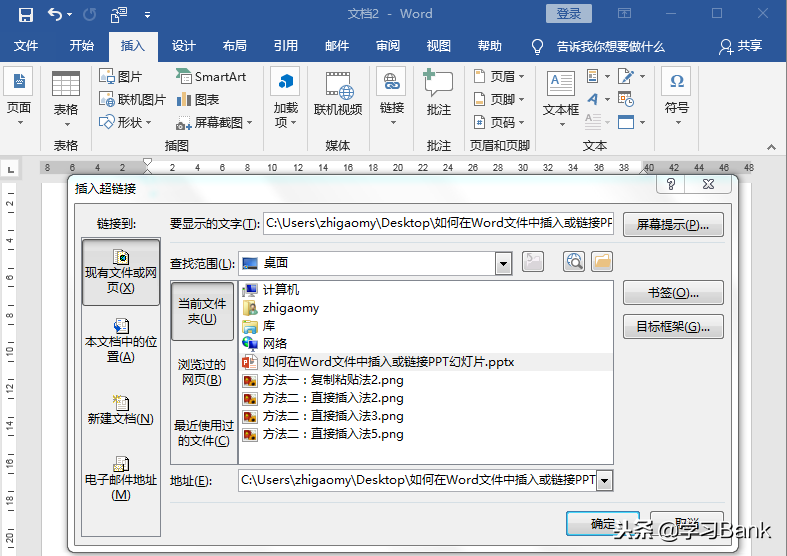Click the Redo icon in the quick access toolbar
The height and width of the screenshot is (556, 787).
tap(90, 15)
